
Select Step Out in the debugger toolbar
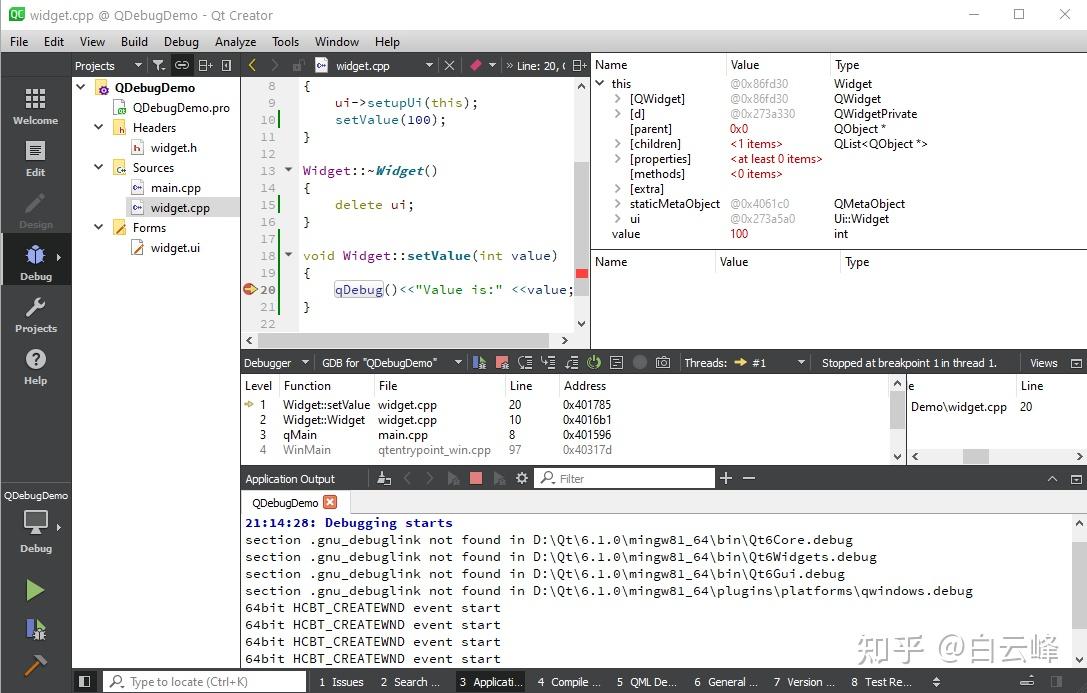tap(570, 362)
